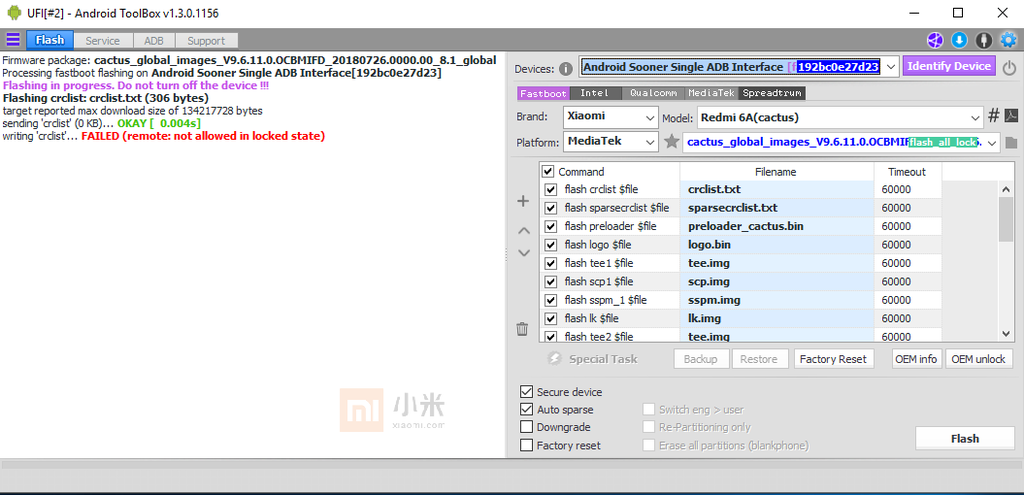The width and height of the screenshot is (1024, 495).
Task: Click the purple globe network icon
Action: (x=935, y=40)
